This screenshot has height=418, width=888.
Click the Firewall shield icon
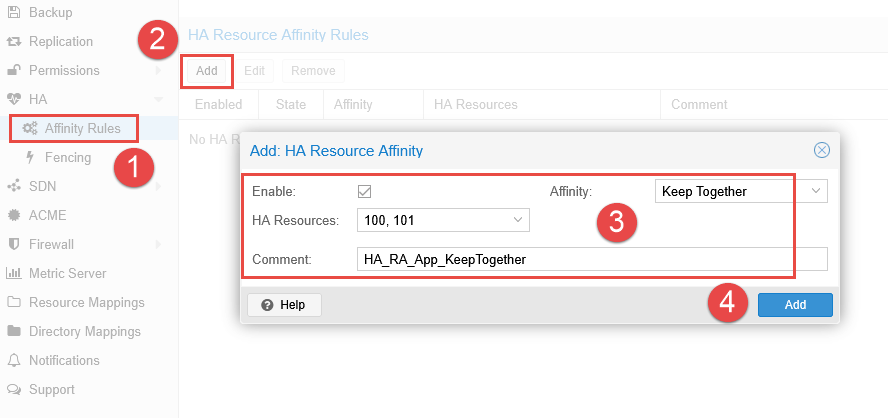click(14, 244)
